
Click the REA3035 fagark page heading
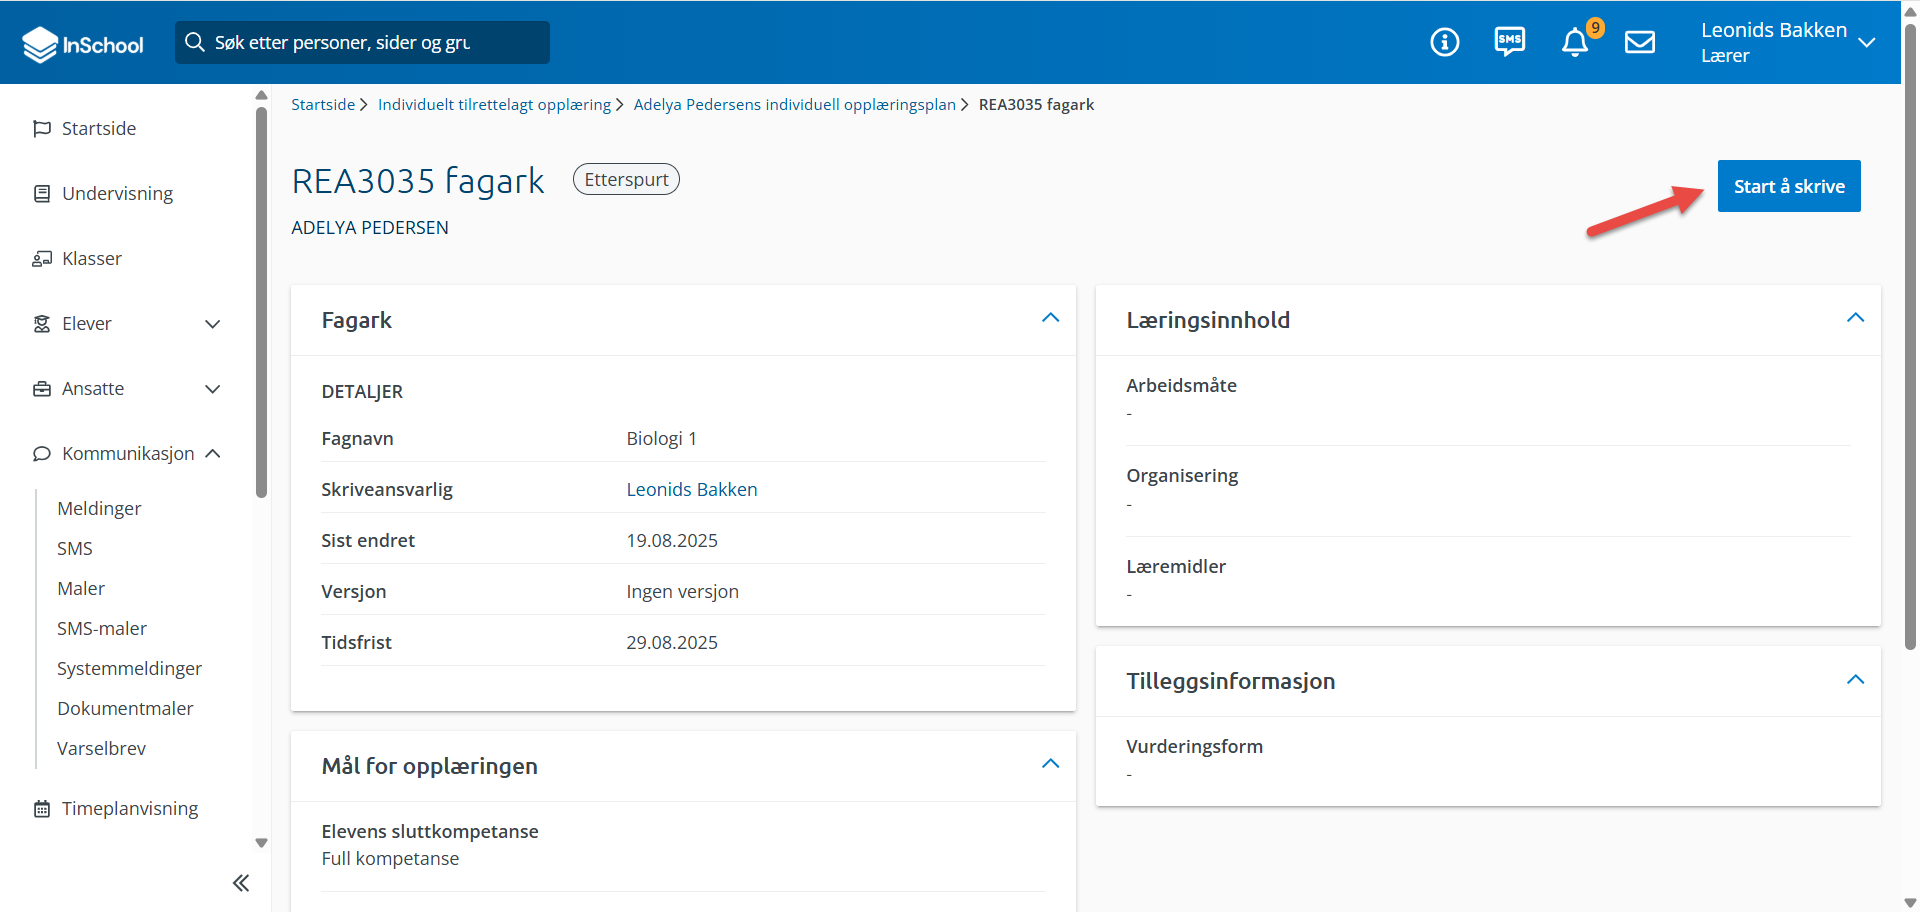pyautogui.click(x=418, y=181)
